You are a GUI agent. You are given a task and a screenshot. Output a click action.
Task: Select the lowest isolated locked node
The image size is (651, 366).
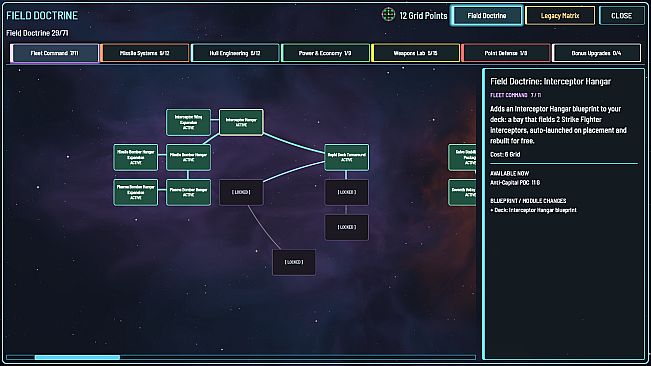pos(294,262)
